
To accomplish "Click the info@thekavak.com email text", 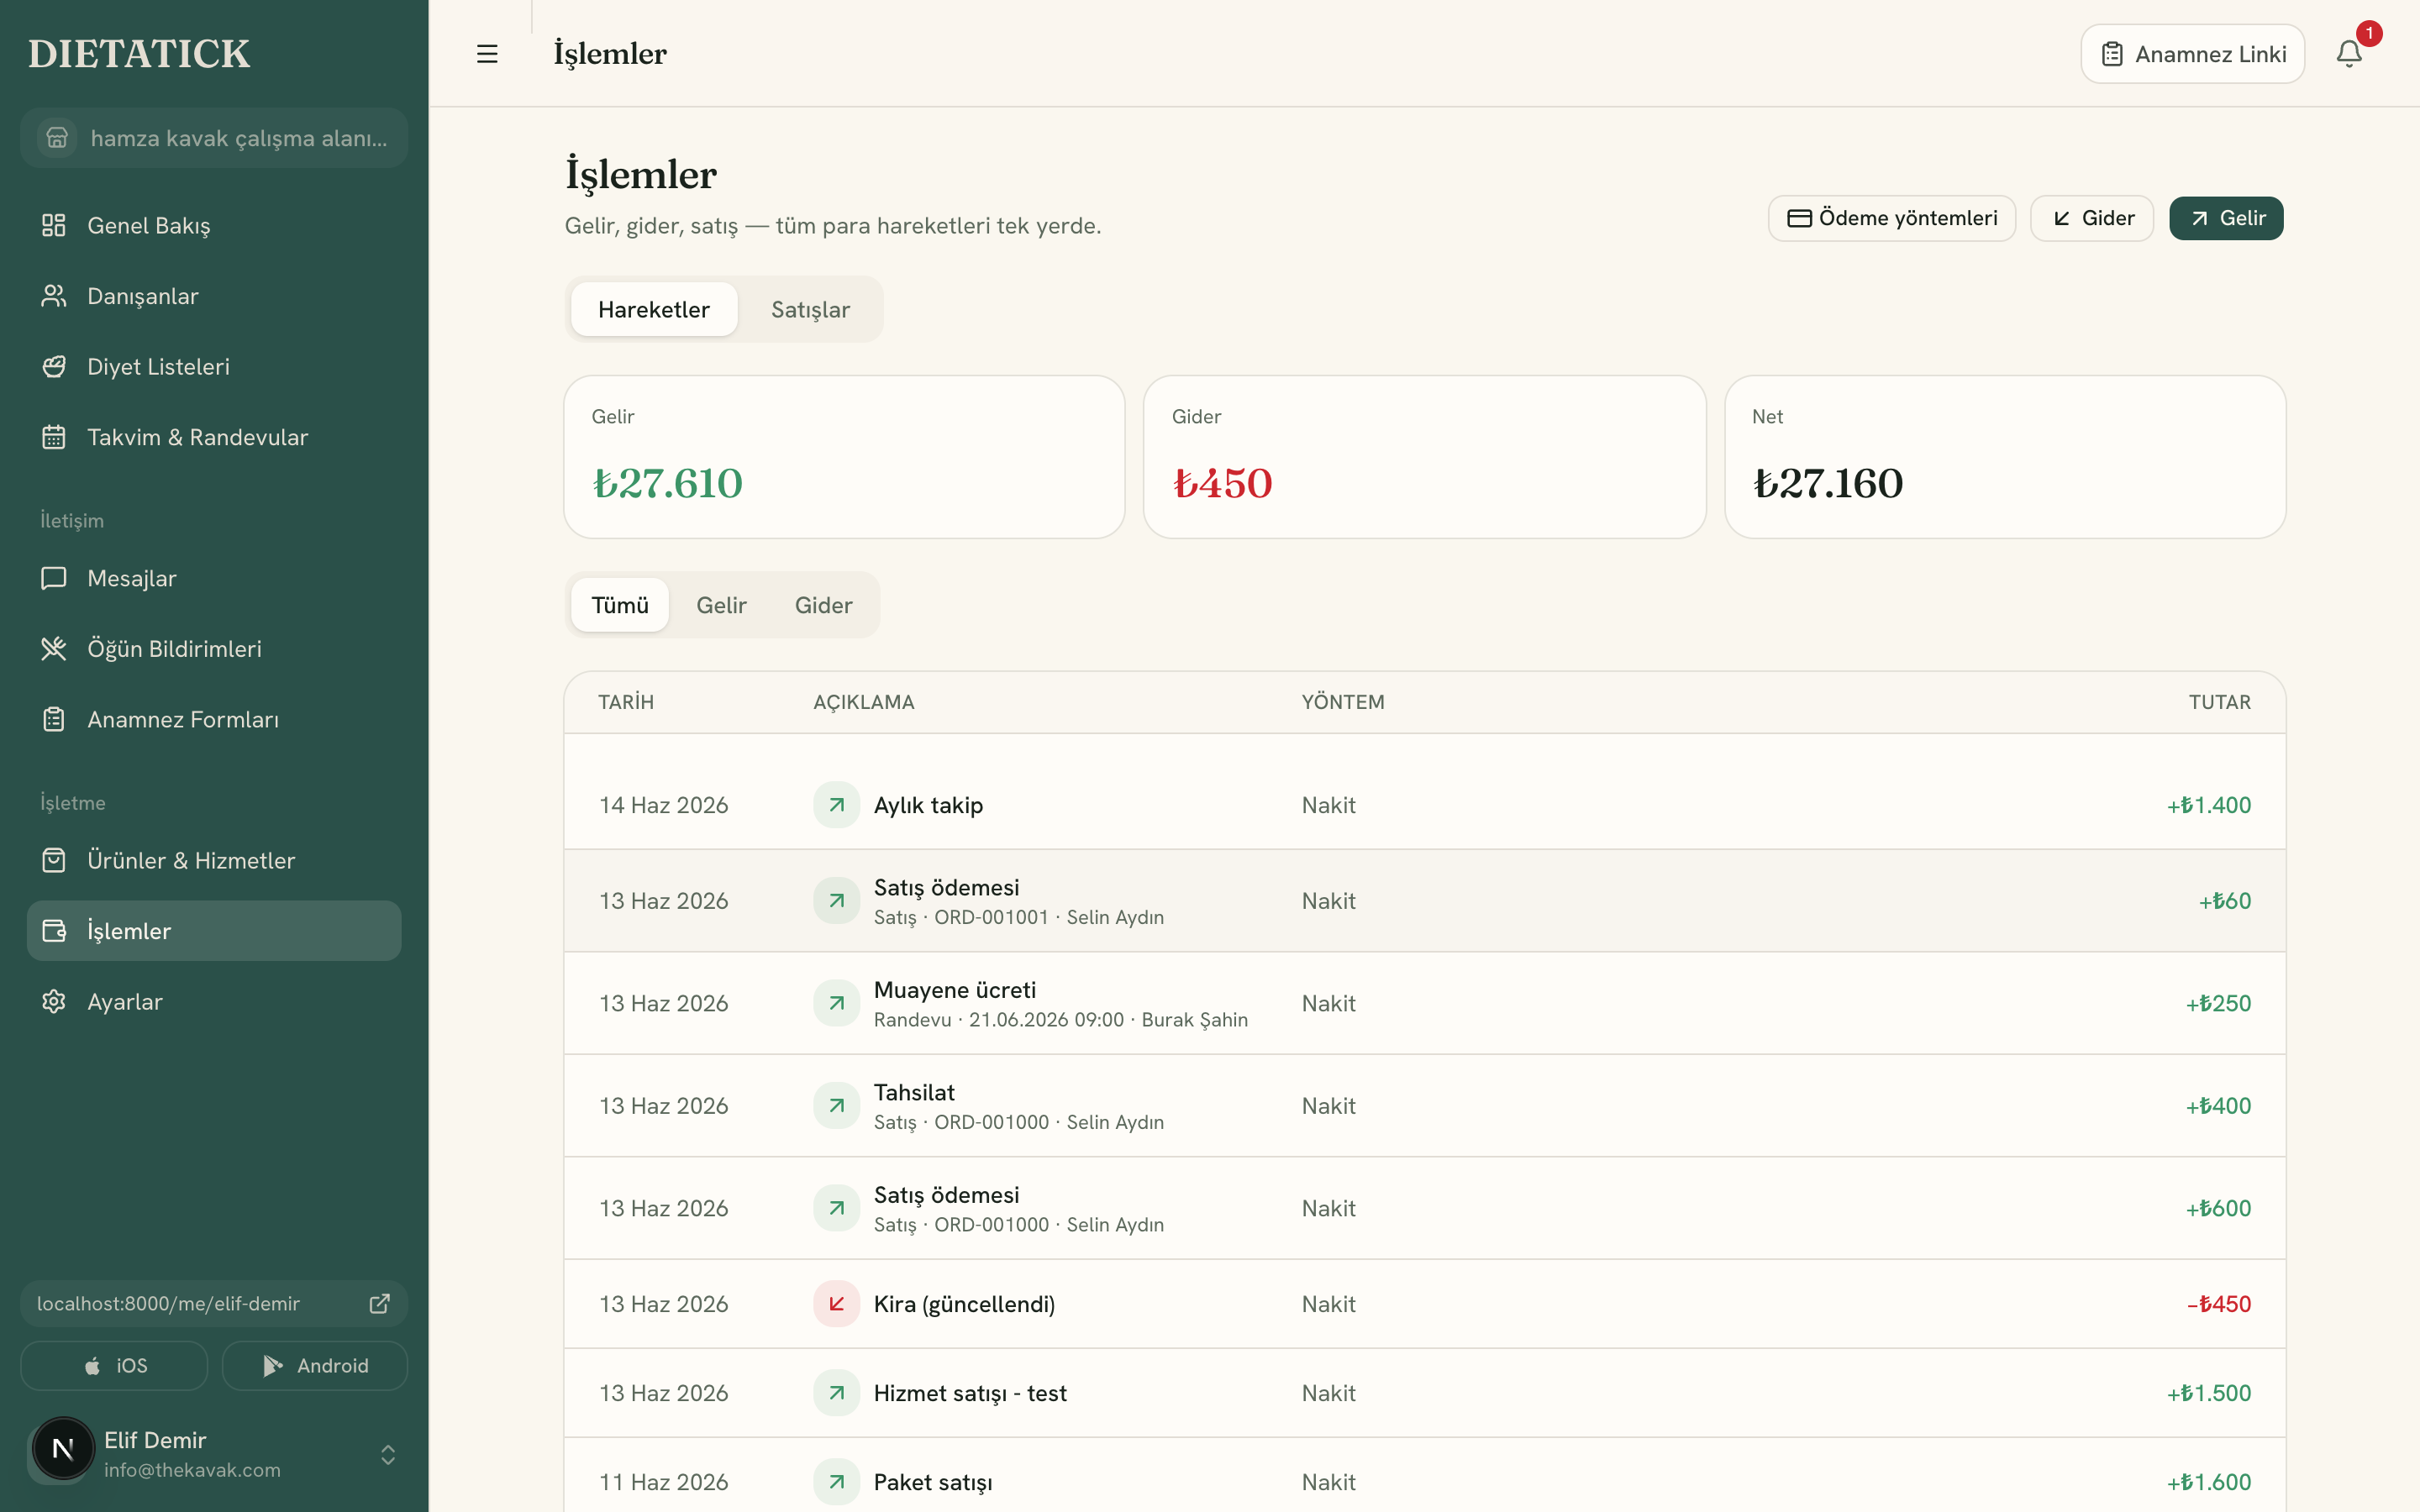I will point(192,1470).
